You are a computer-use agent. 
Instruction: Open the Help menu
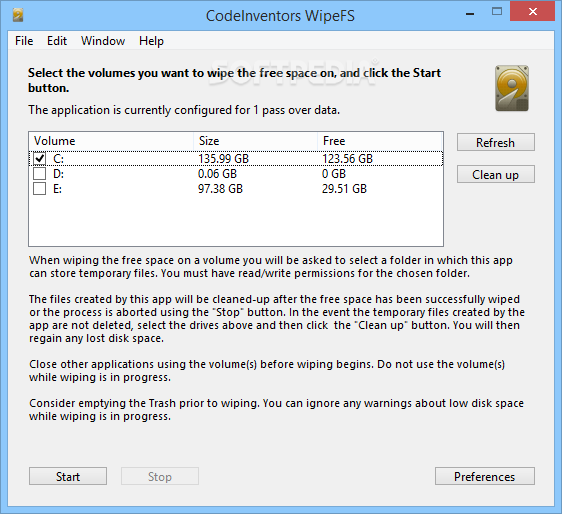point(151,41)
